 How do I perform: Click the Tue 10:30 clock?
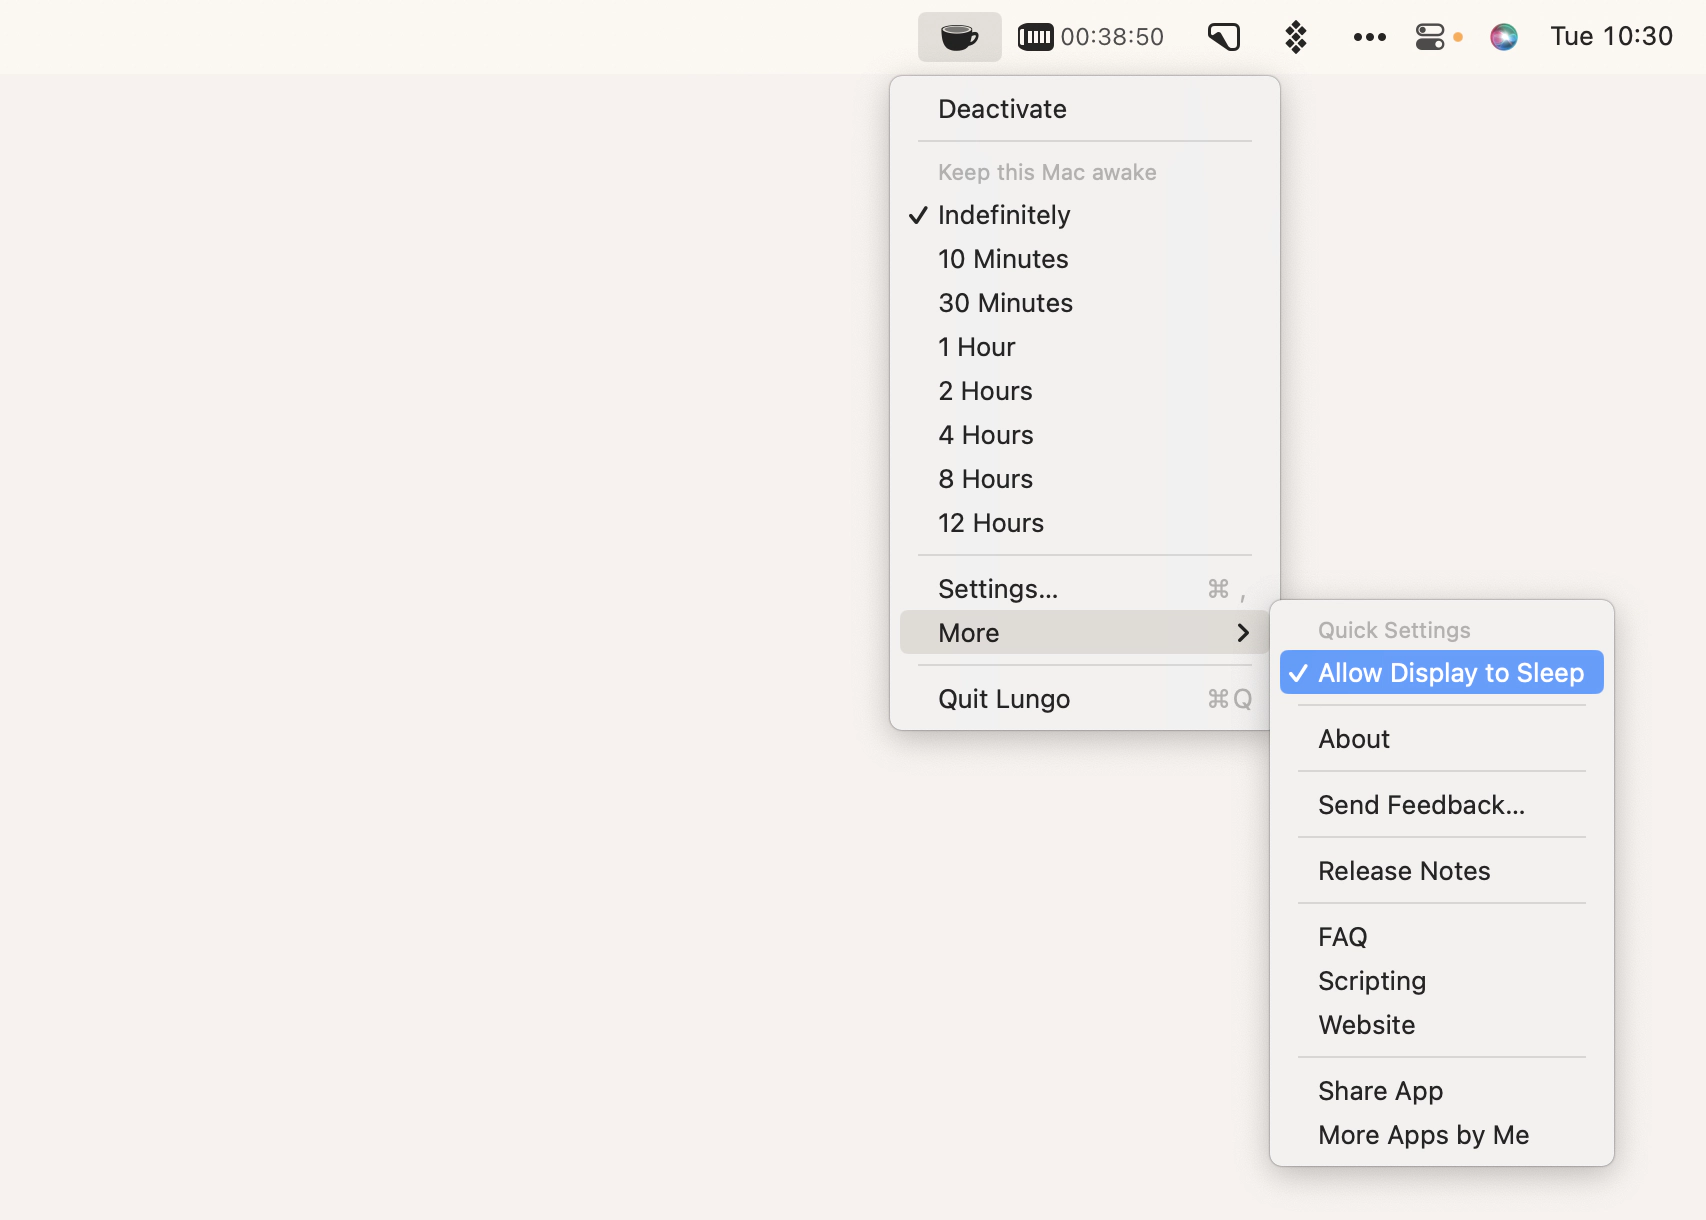[x=1611, y=37]
